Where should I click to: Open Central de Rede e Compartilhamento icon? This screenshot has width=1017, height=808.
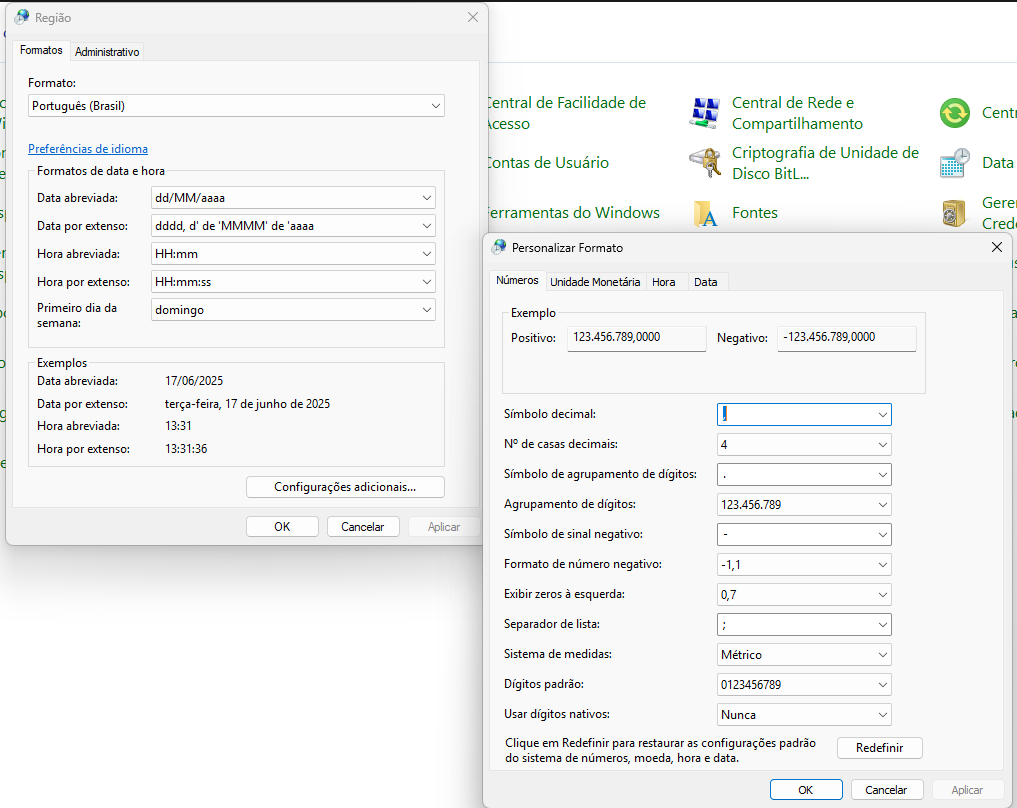pos(706,113)
